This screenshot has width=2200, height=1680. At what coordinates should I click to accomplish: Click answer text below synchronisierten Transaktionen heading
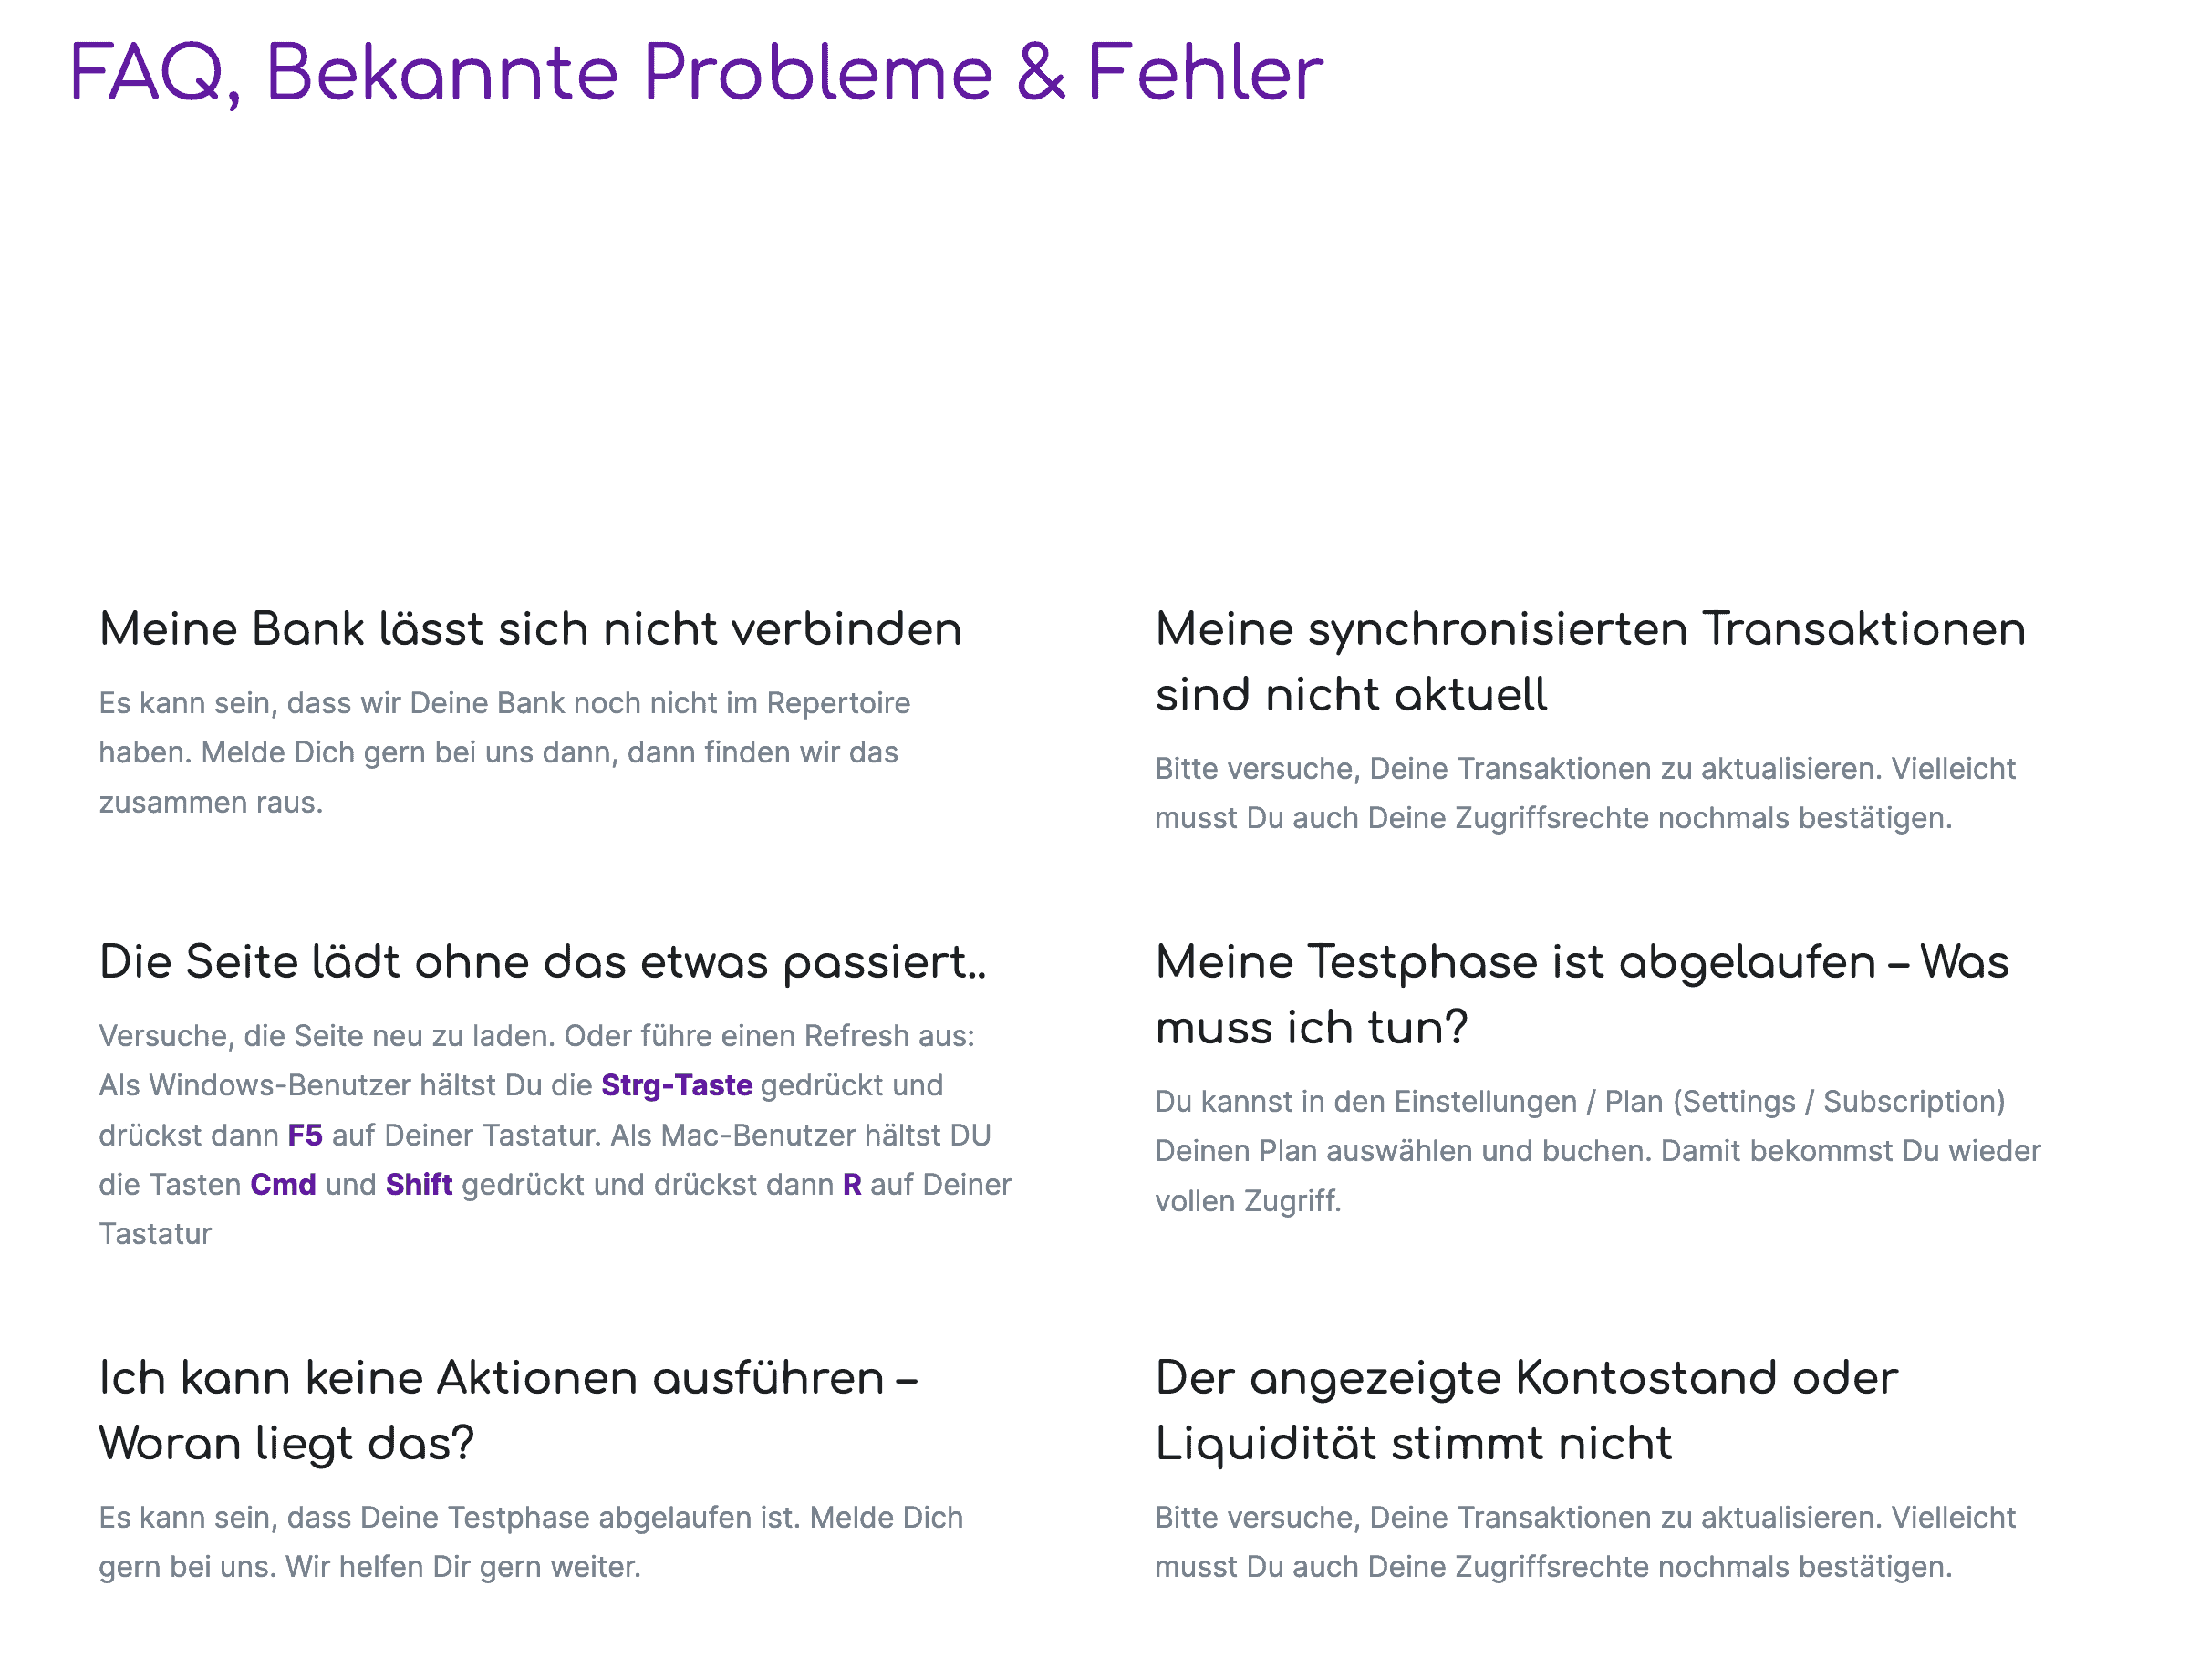point(1585,793)
